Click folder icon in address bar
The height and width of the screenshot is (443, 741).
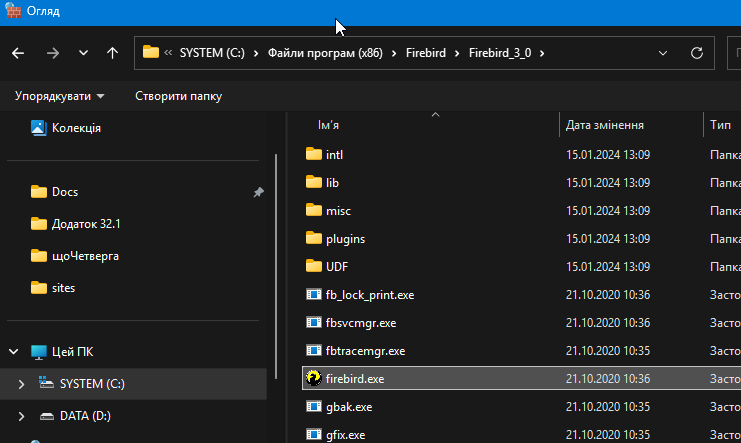(x=151, y=52)
